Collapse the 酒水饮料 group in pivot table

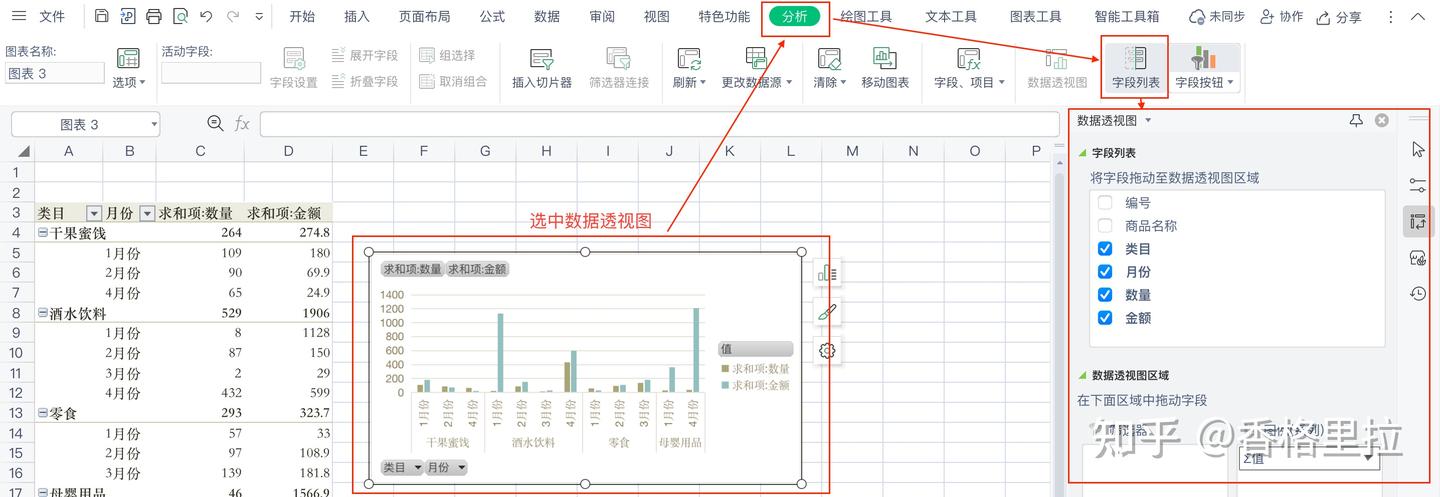(x=43, y=312)
